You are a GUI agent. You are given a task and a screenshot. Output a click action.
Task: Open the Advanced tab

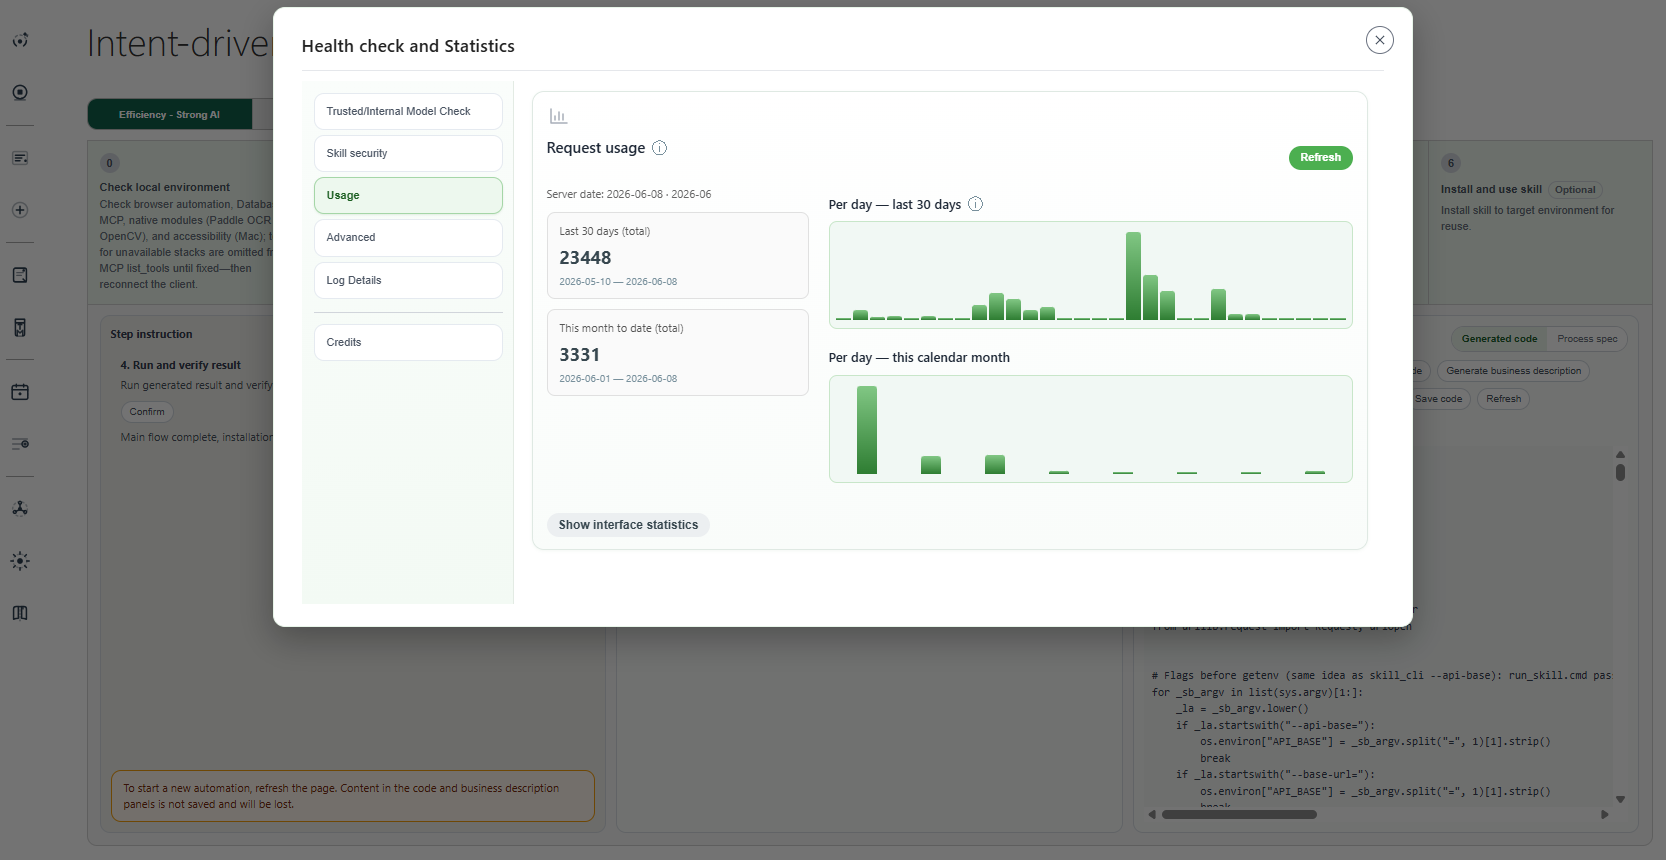408,237
